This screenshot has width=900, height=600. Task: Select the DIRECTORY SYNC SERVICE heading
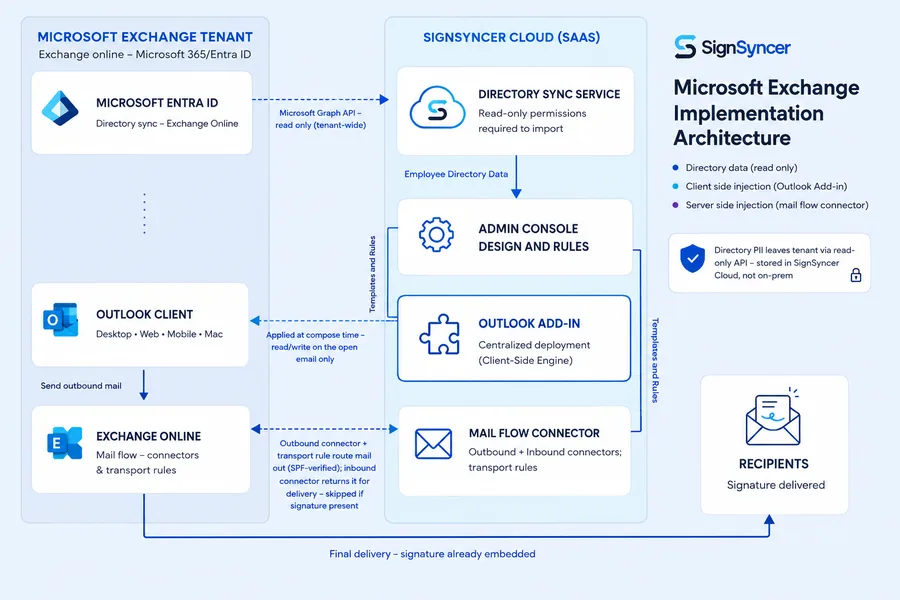pos(549,94)
